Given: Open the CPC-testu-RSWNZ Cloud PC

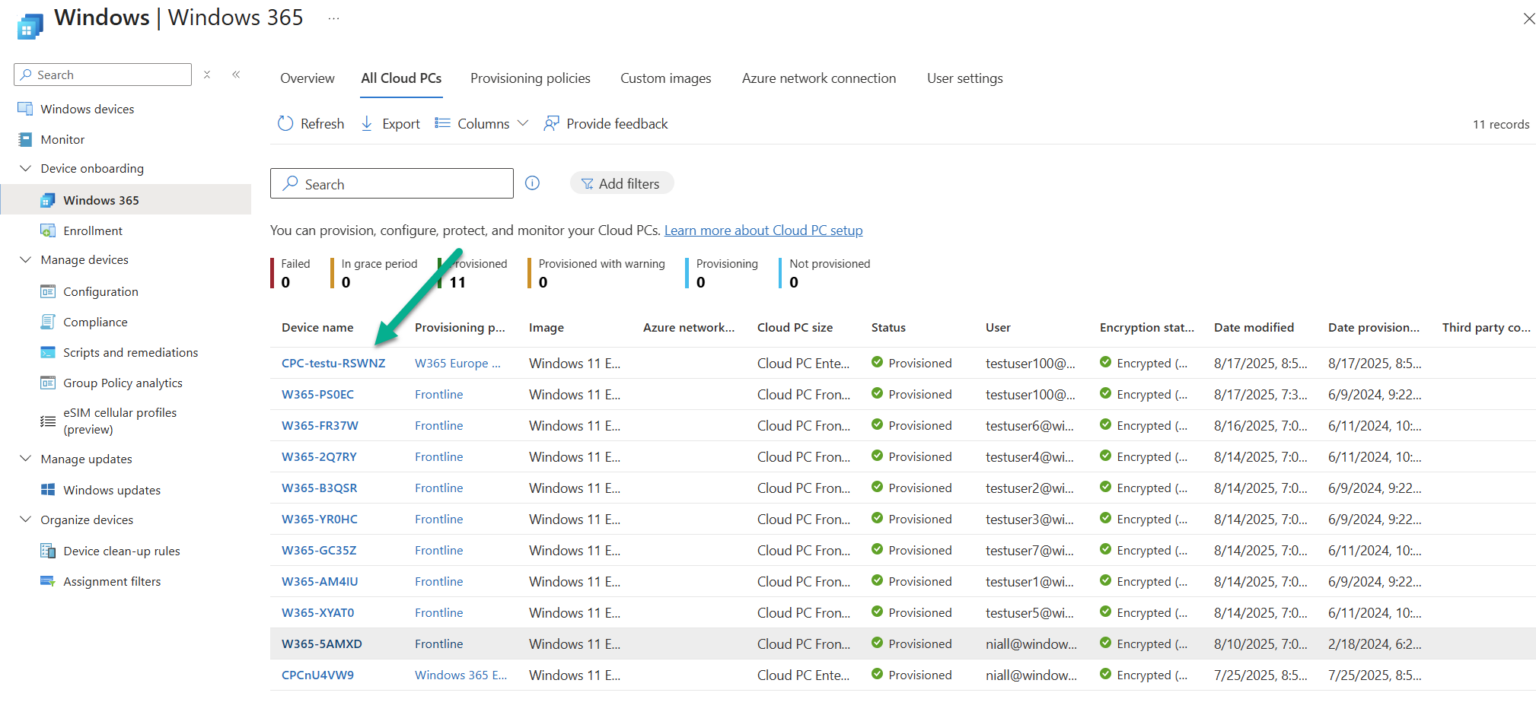Looking at the screenshot, I should pyautogui.click(x=334, y=363).
